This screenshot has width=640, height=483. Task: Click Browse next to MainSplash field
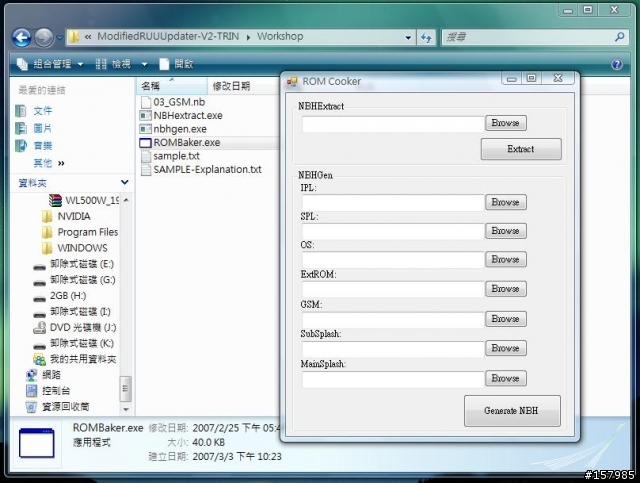point(506,378)
